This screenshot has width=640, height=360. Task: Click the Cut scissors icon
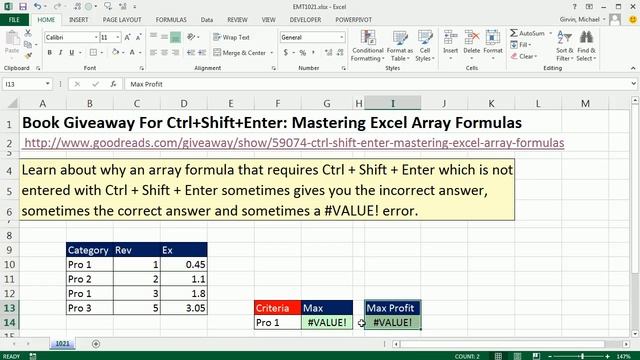tap(28, 33)
